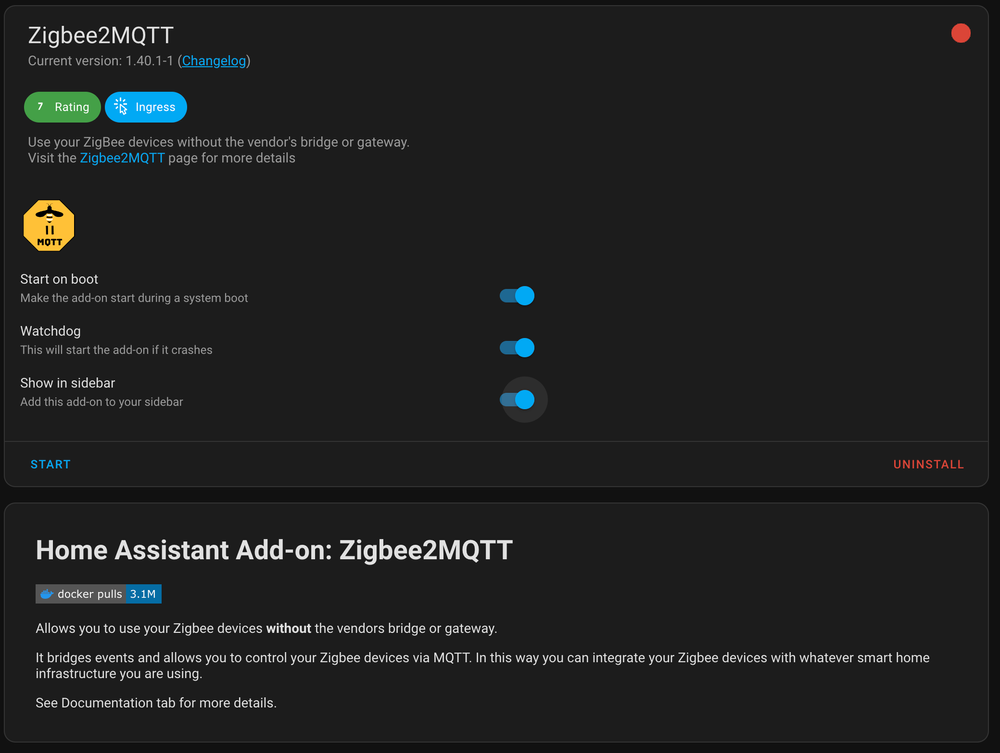Open the Changelog link
This screenshot has width=1000, height=753.
[214, 61]
